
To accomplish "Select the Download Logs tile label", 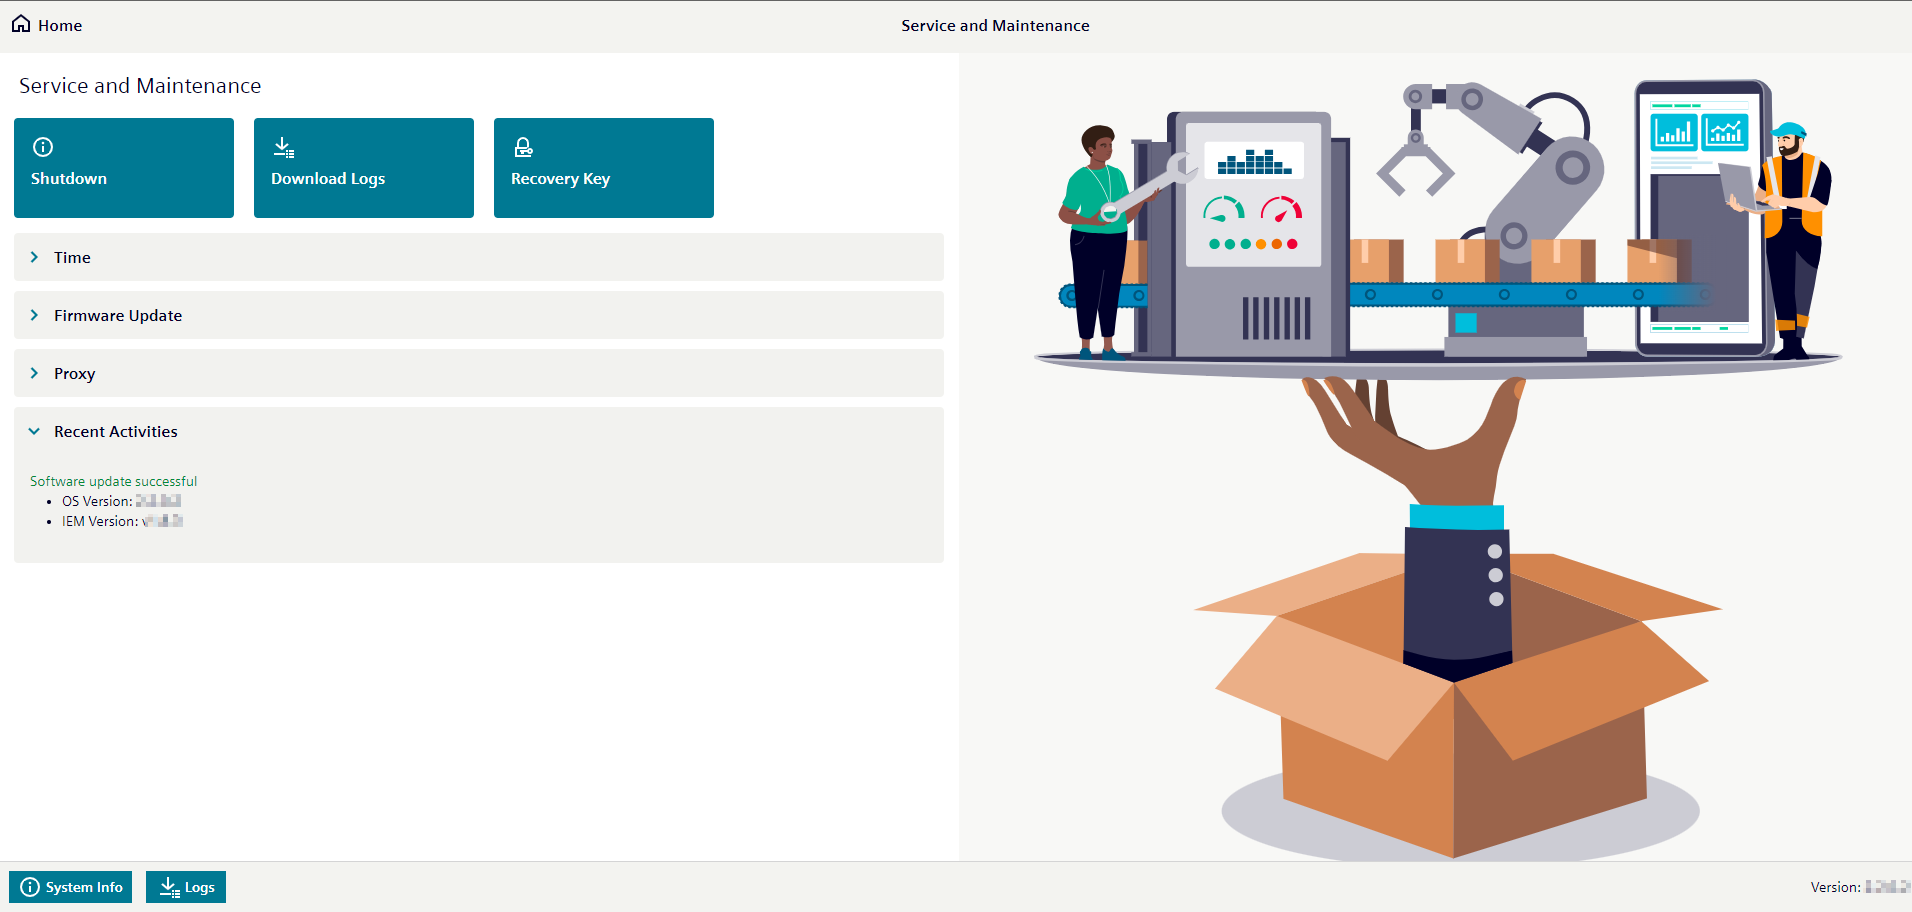I will coord(328,179).
